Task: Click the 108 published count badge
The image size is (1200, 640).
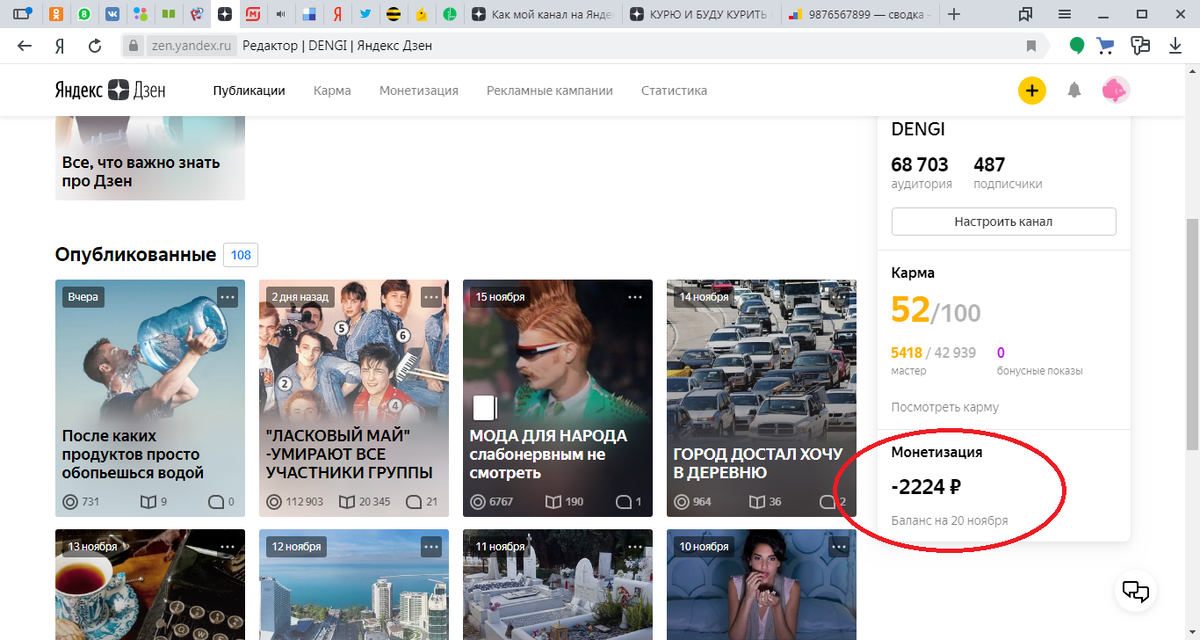Action: point(241,255)
